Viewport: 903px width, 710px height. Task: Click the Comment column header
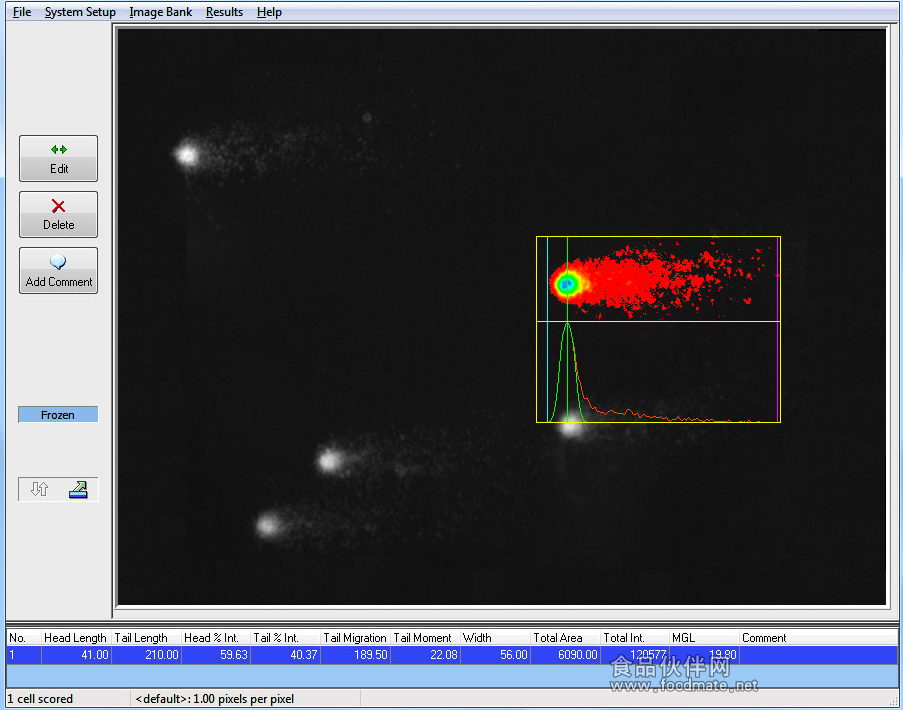pyautogui.click(x=818, y=637)
